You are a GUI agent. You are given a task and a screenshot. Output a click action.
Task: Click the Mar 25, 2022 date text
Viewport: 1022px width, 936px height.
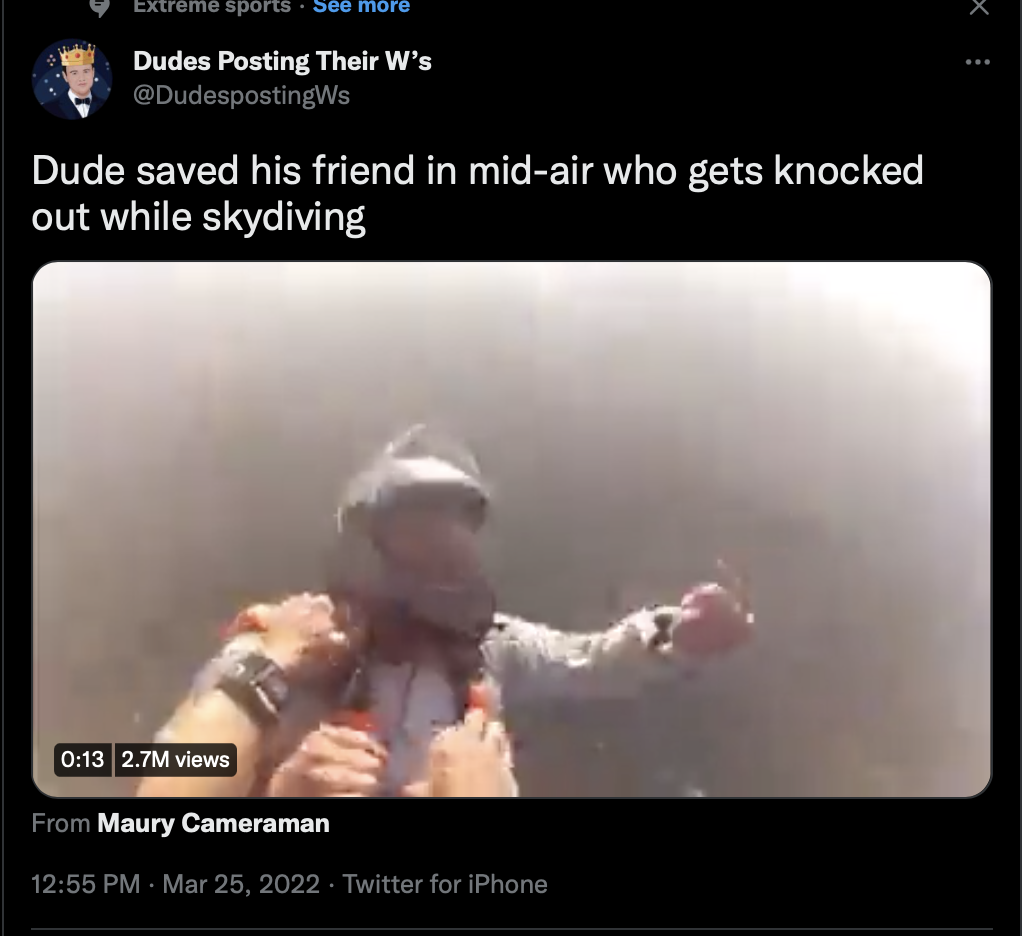pos(241,885)
